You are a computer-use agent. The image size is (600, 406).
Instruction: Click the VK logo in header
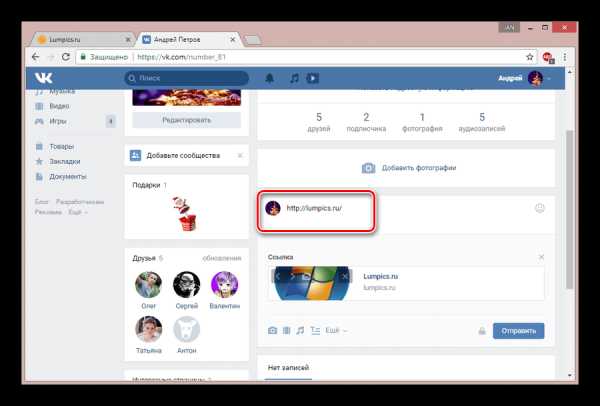[x=44, y=78]
